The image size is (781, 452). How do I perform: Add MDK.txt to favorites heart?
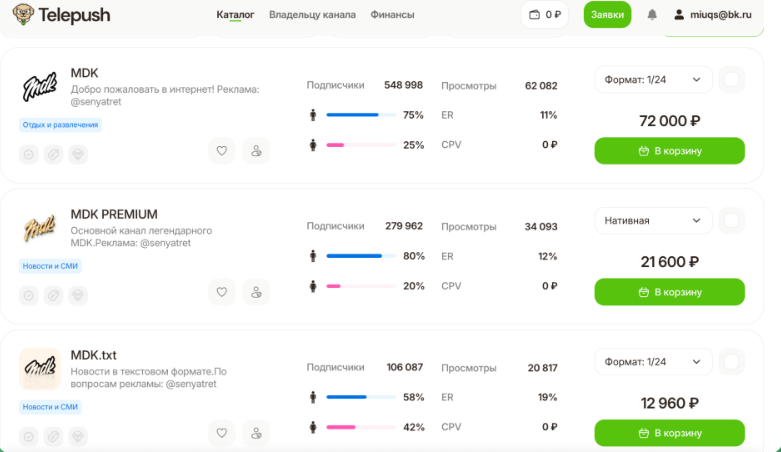(x=222, y=433)
